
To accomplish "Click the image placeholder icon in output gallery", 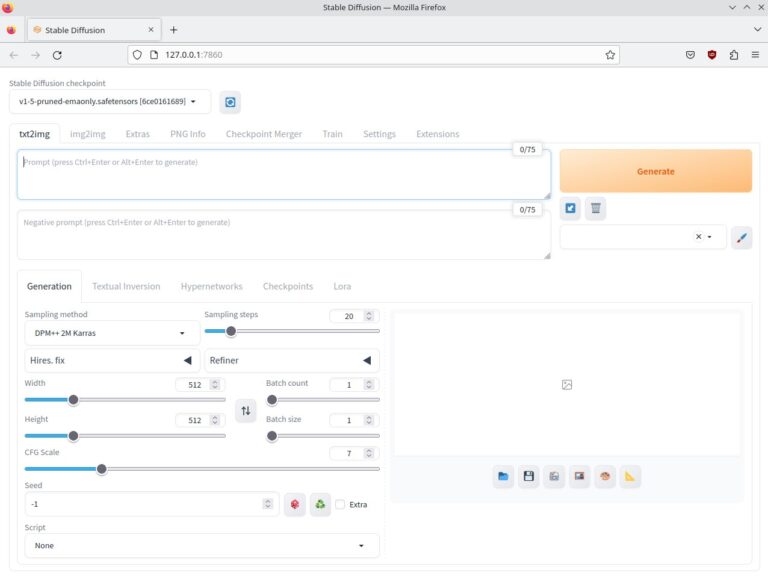I will 567,384.
